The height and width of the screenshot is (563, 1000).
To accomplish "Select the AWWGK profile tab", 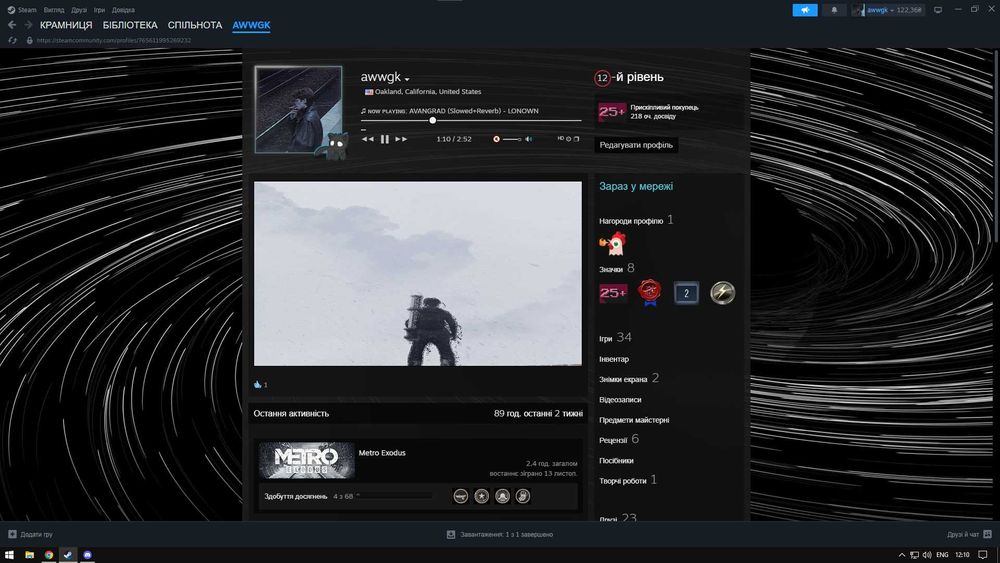I will [251, 25].
